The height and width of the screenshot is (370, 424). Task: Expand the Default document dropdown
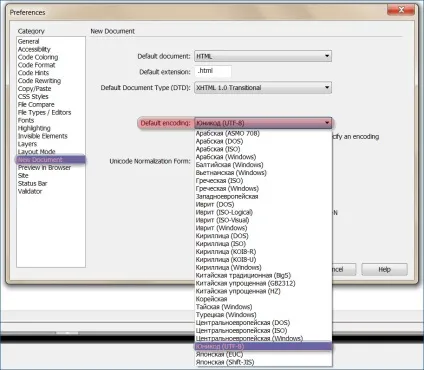coord(263,56)
